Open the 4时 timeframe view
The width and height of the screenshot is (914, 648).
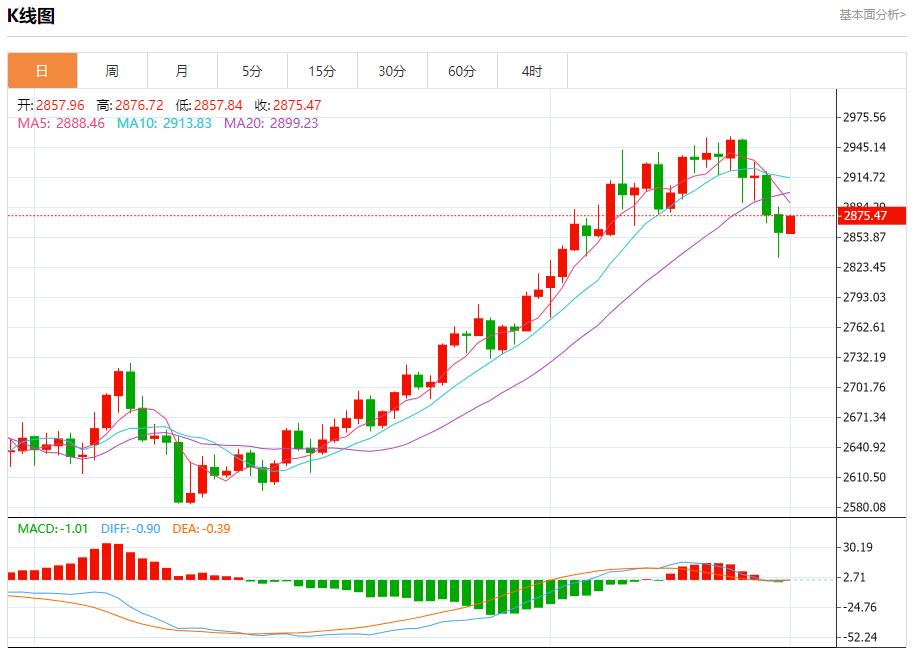click(x=533, y=71)
